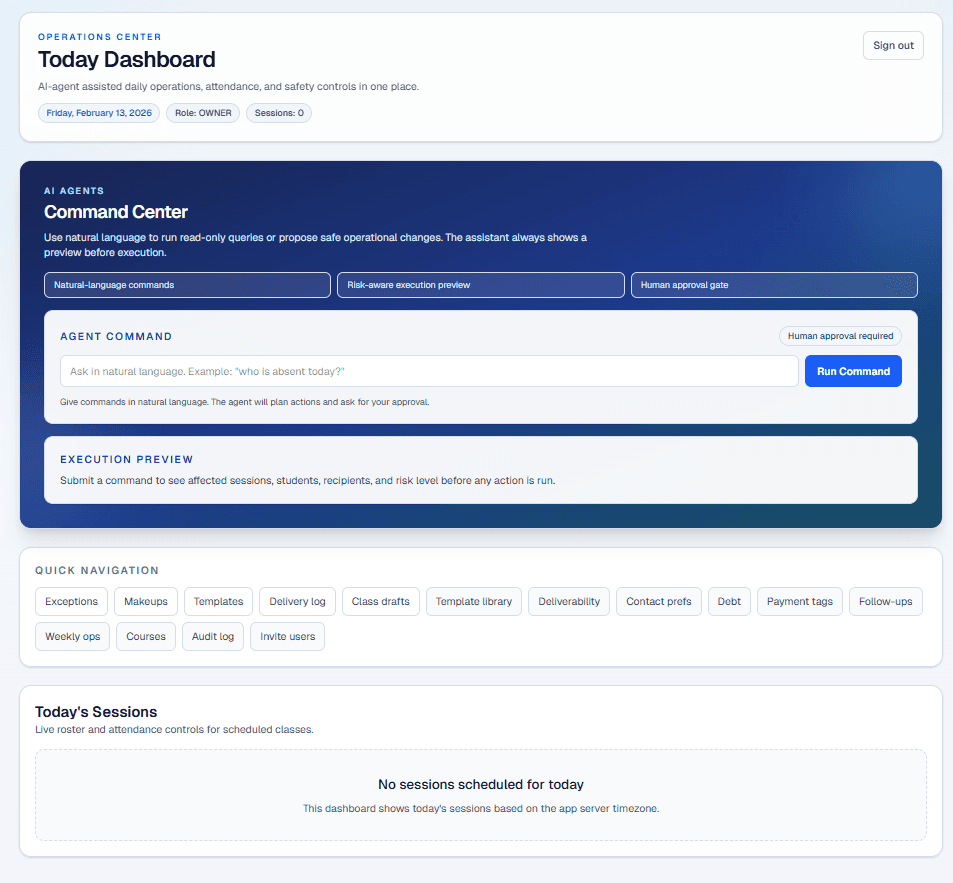This screenshot has height=883, width=953.
Task: Open Contact prefs settings
Action: point(658,601)
